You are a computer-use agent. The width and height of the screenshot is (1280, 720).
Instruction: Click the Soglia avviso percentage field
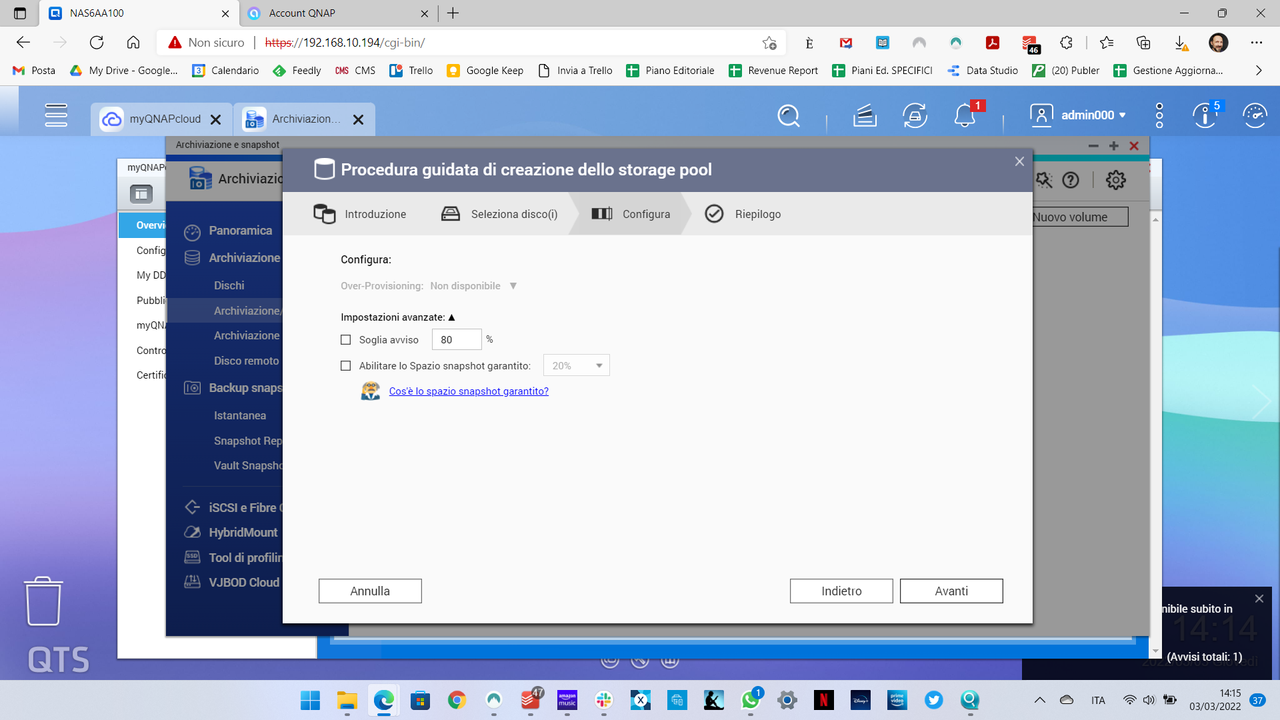[457, 340]
